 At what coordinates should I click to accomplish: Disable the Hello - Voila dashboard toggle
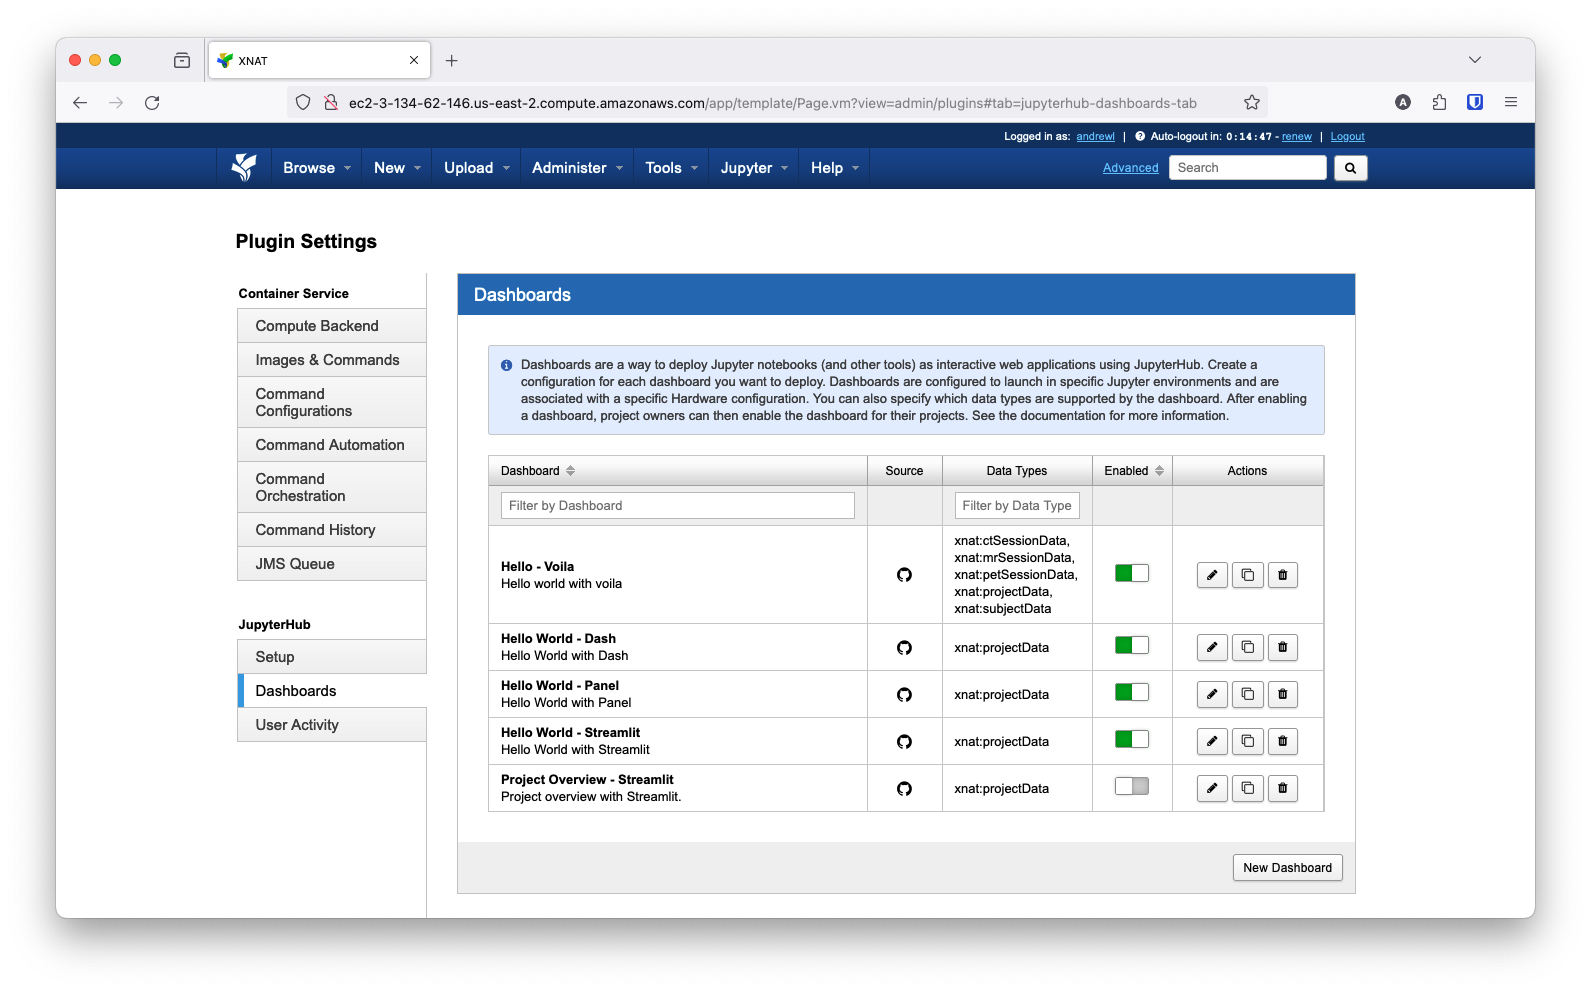tap(1131, 574)
